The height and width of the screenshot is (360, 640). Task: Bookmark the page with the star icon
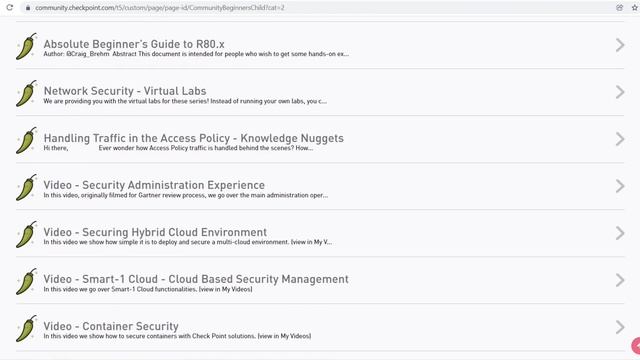[x=635, y=7]
